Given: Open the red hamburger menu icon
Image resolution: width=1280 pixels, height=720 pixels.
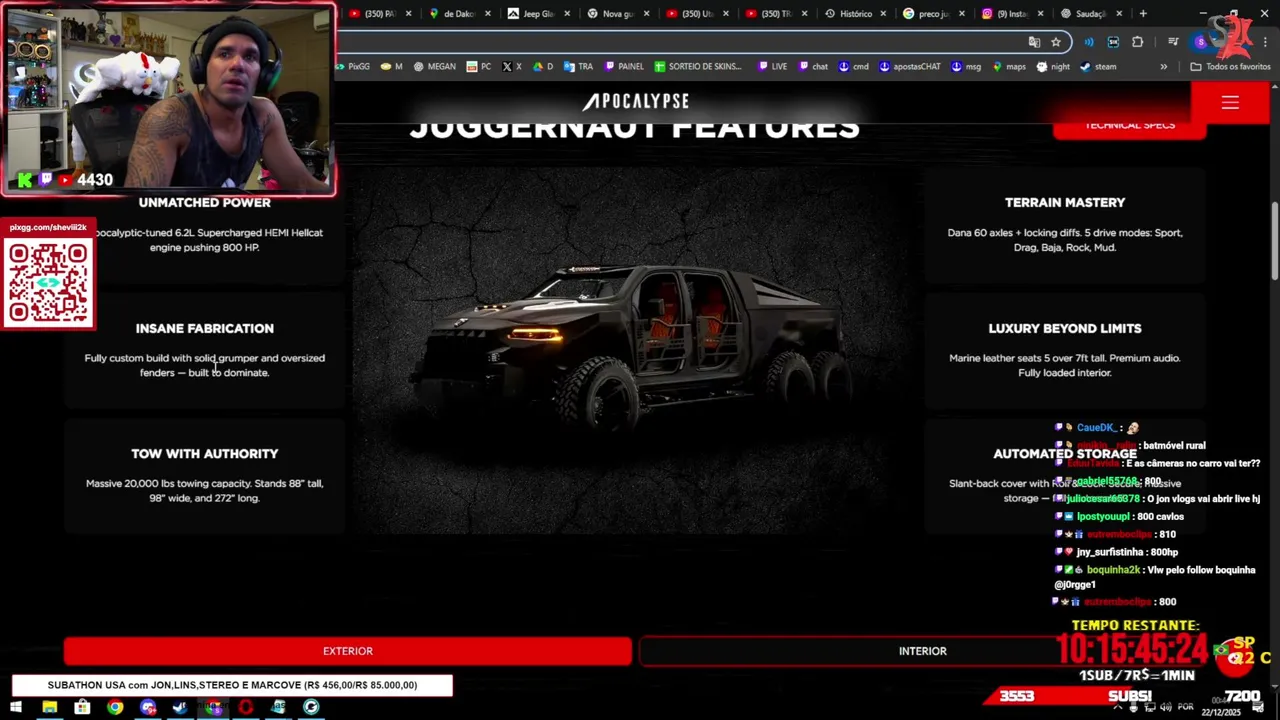Looking at the screenshot, I should (x=1230, y=103).
